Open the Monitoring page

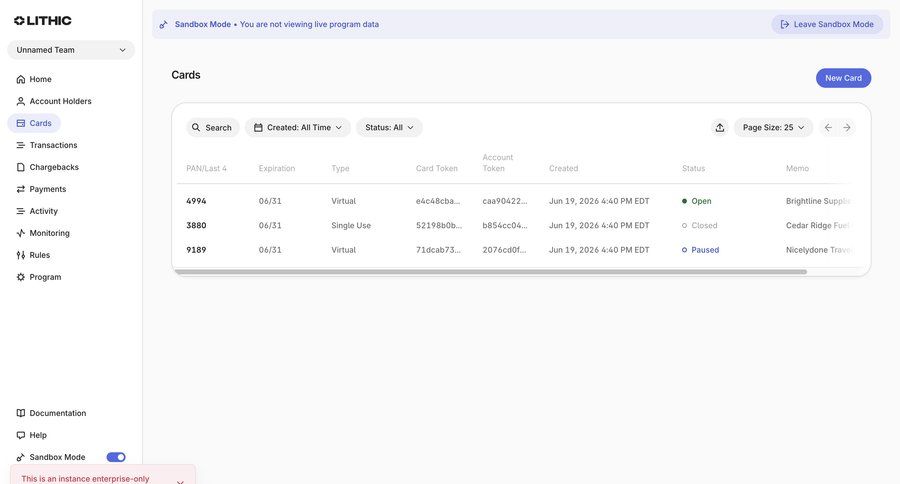43,233
